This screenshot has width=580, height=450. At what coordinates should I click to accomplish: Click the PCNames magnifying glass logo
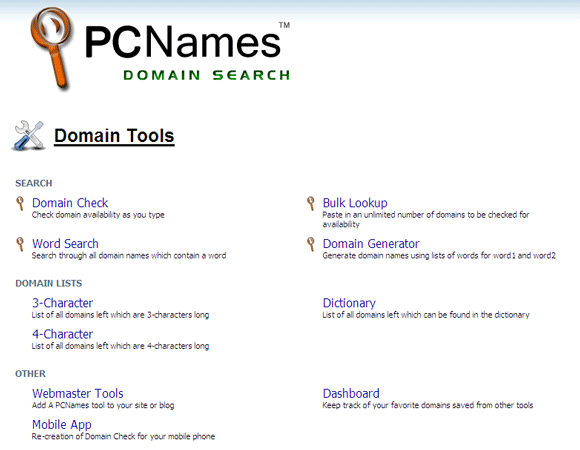coord(51,48)
